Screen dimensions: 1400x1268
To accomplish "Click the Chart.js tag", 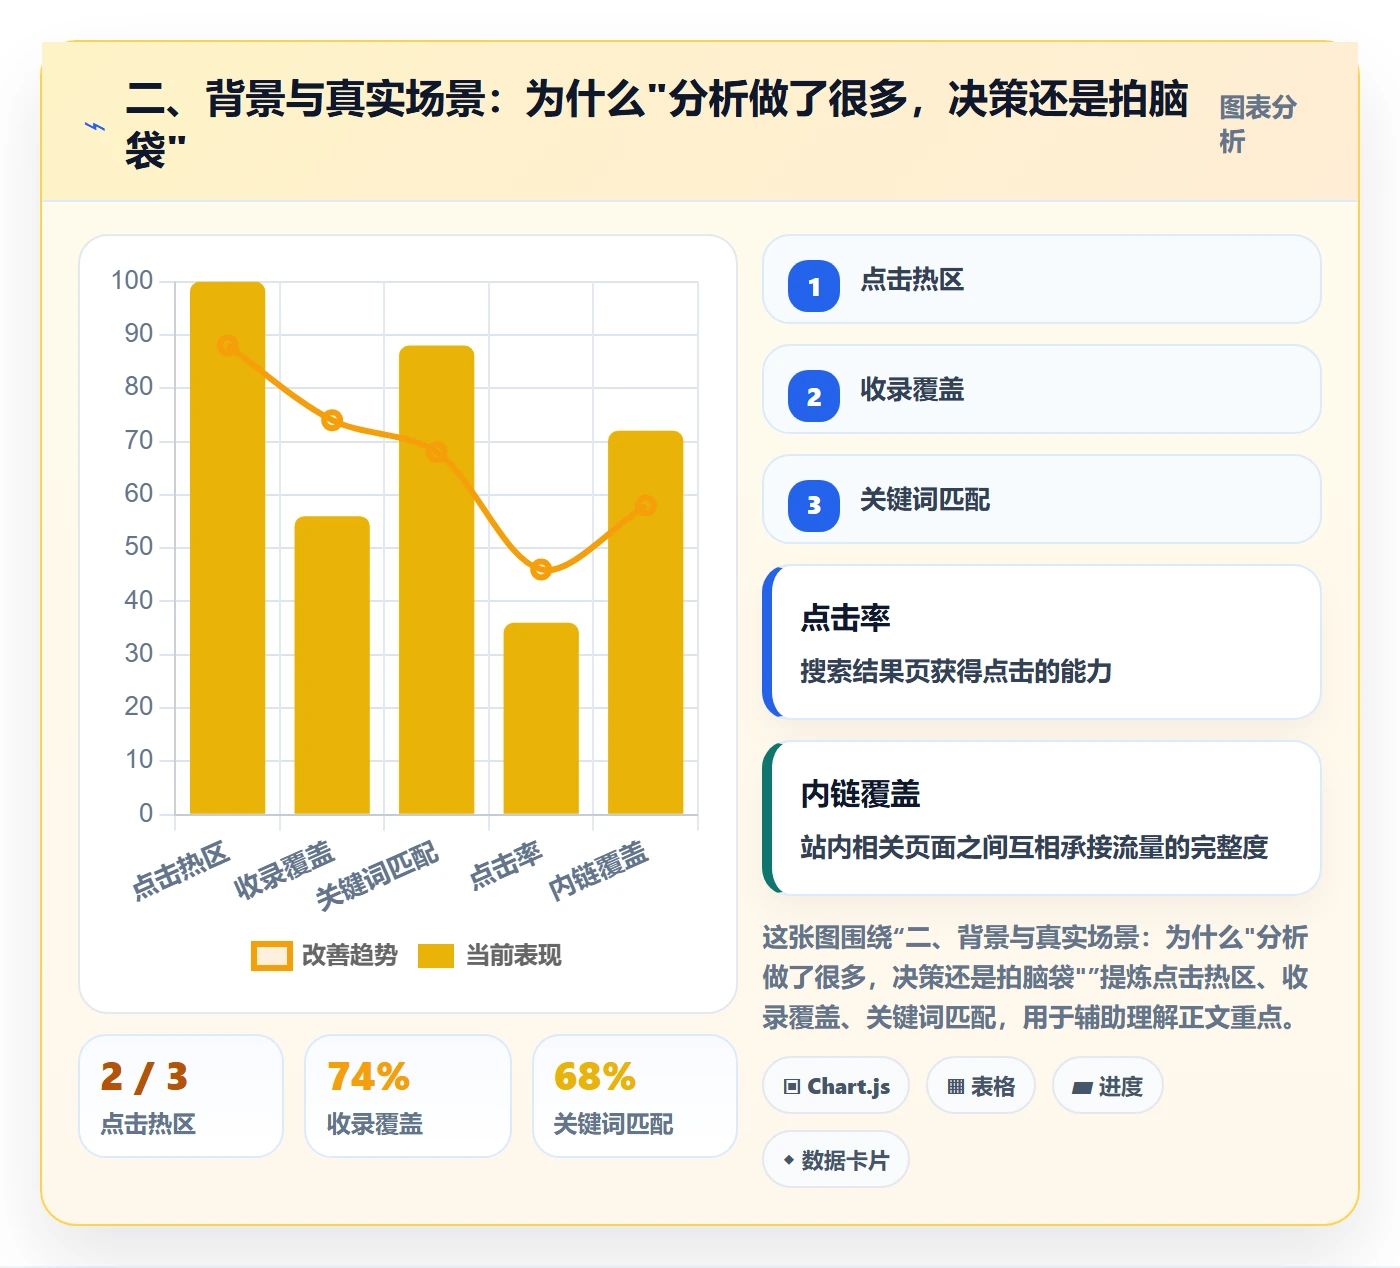I will [836, 1086].
